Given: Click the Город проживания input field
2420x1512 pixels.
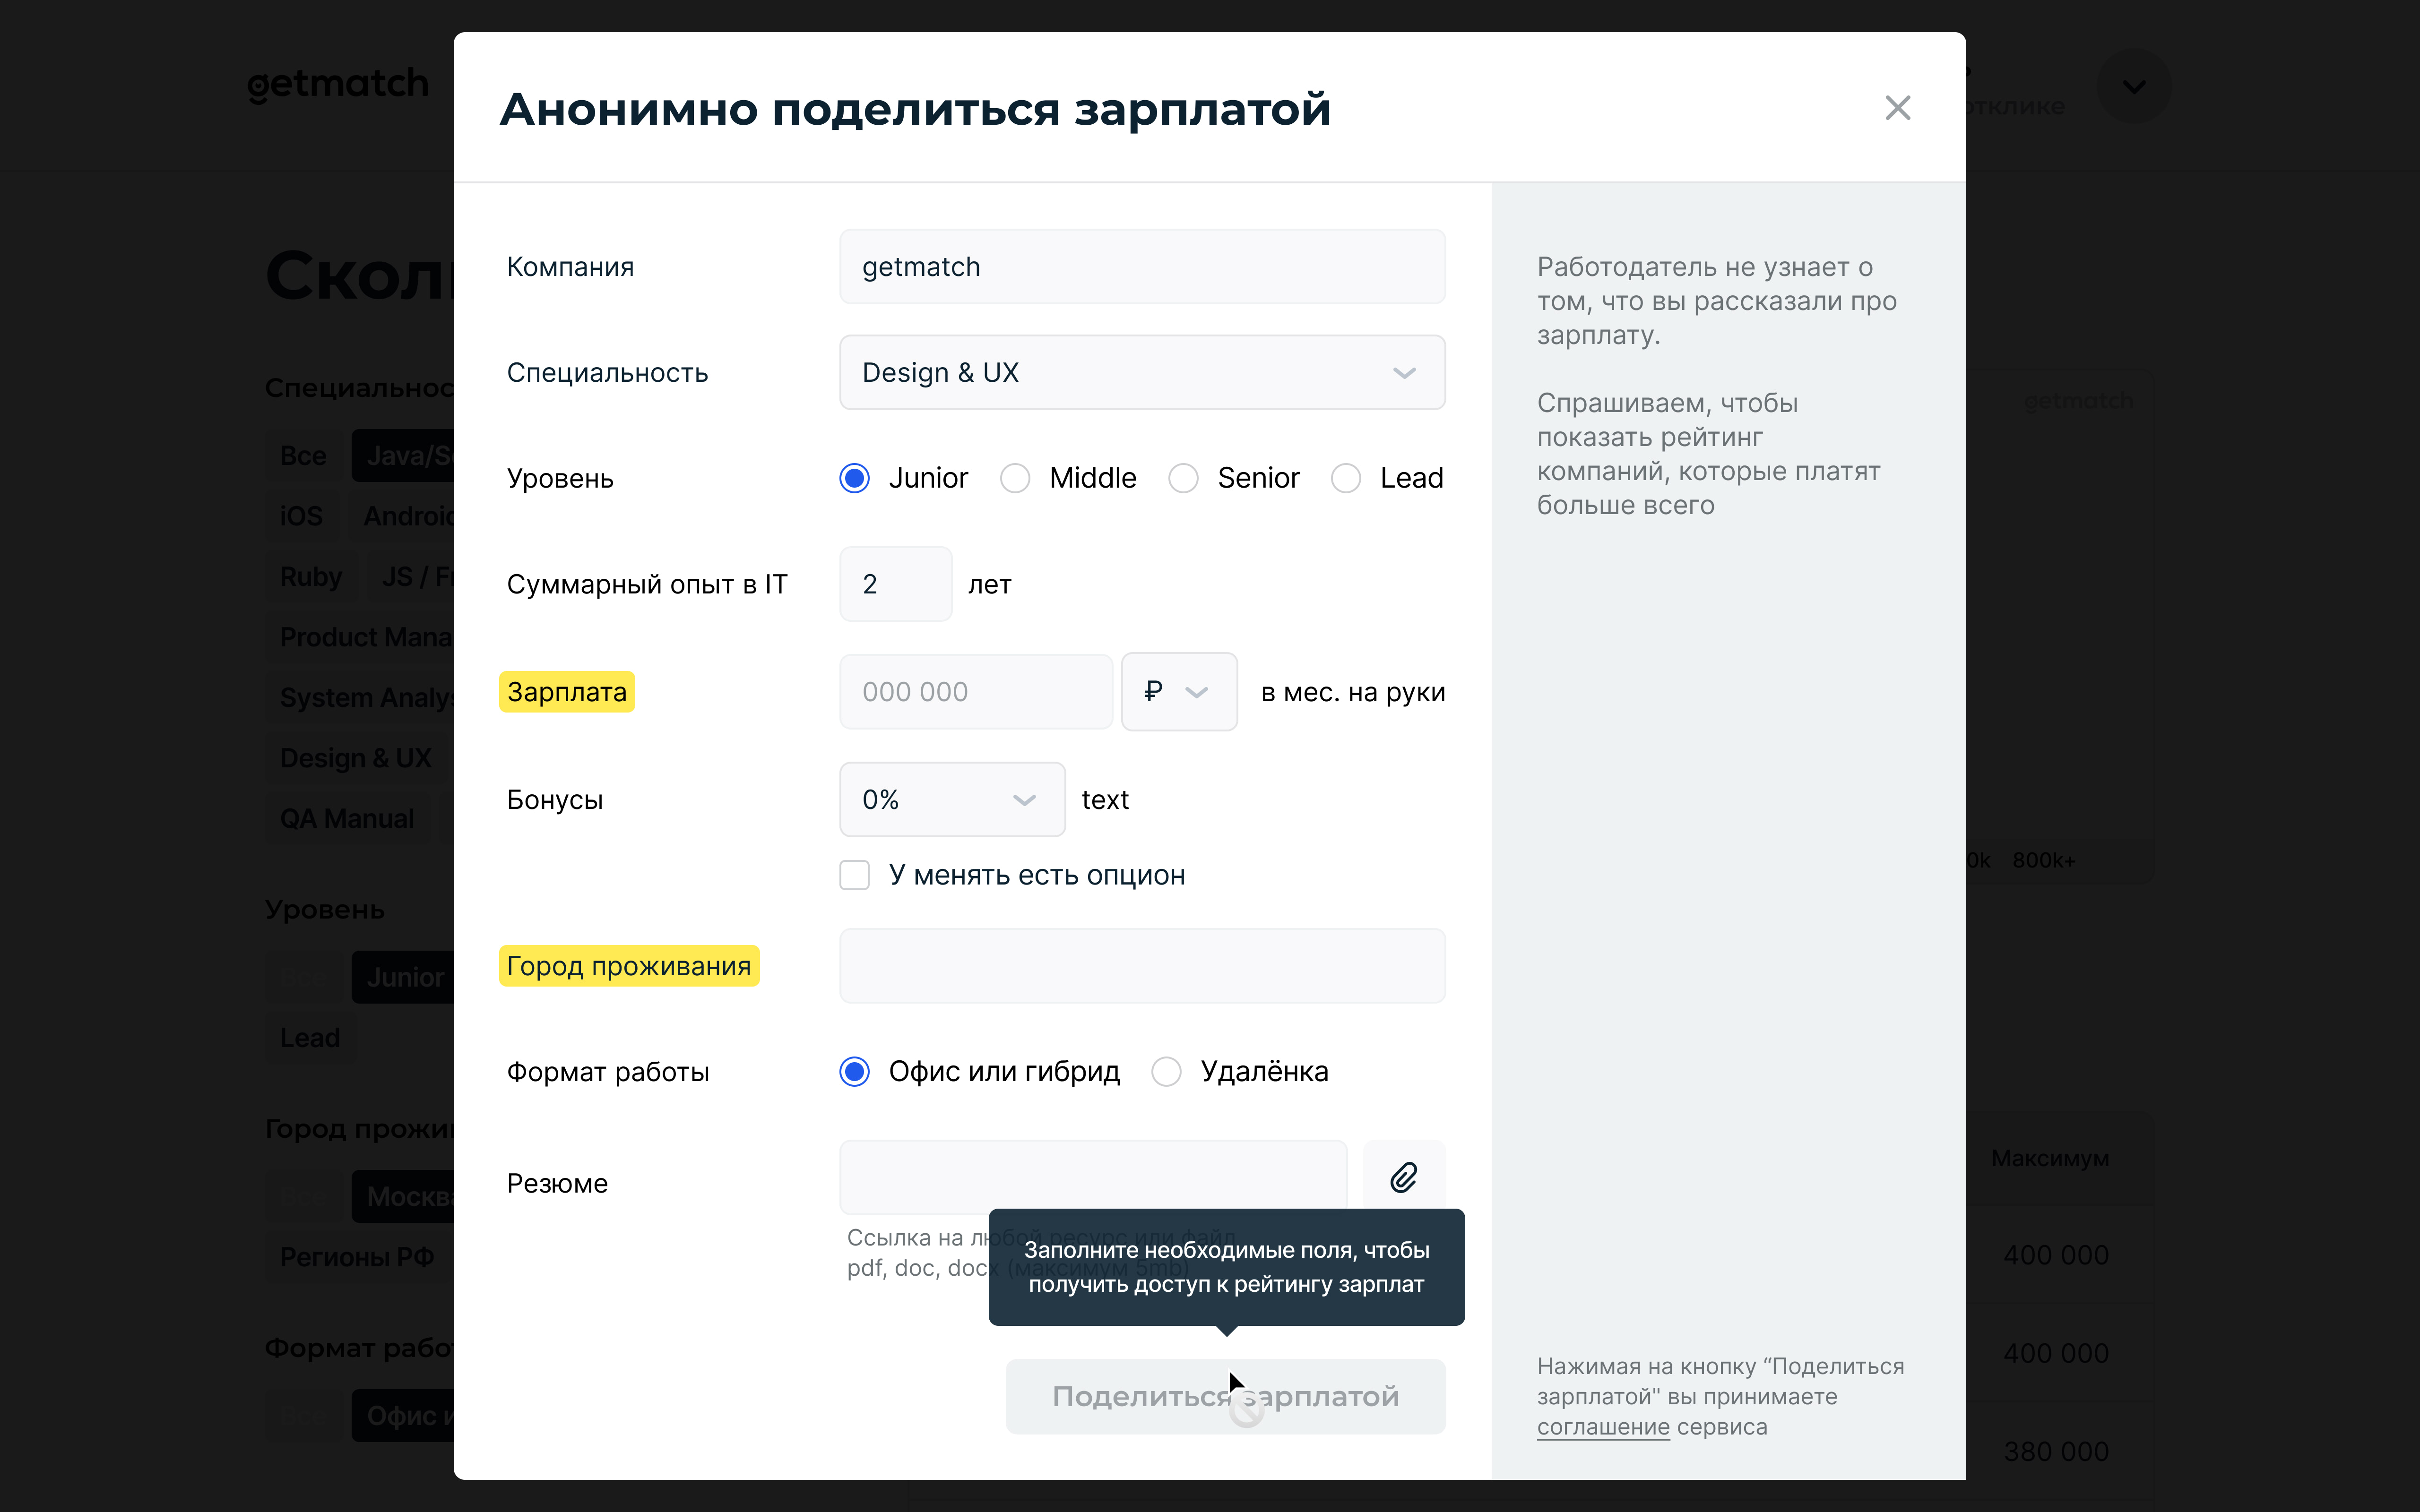Looking at the screenshot, I should (1142, 966).
